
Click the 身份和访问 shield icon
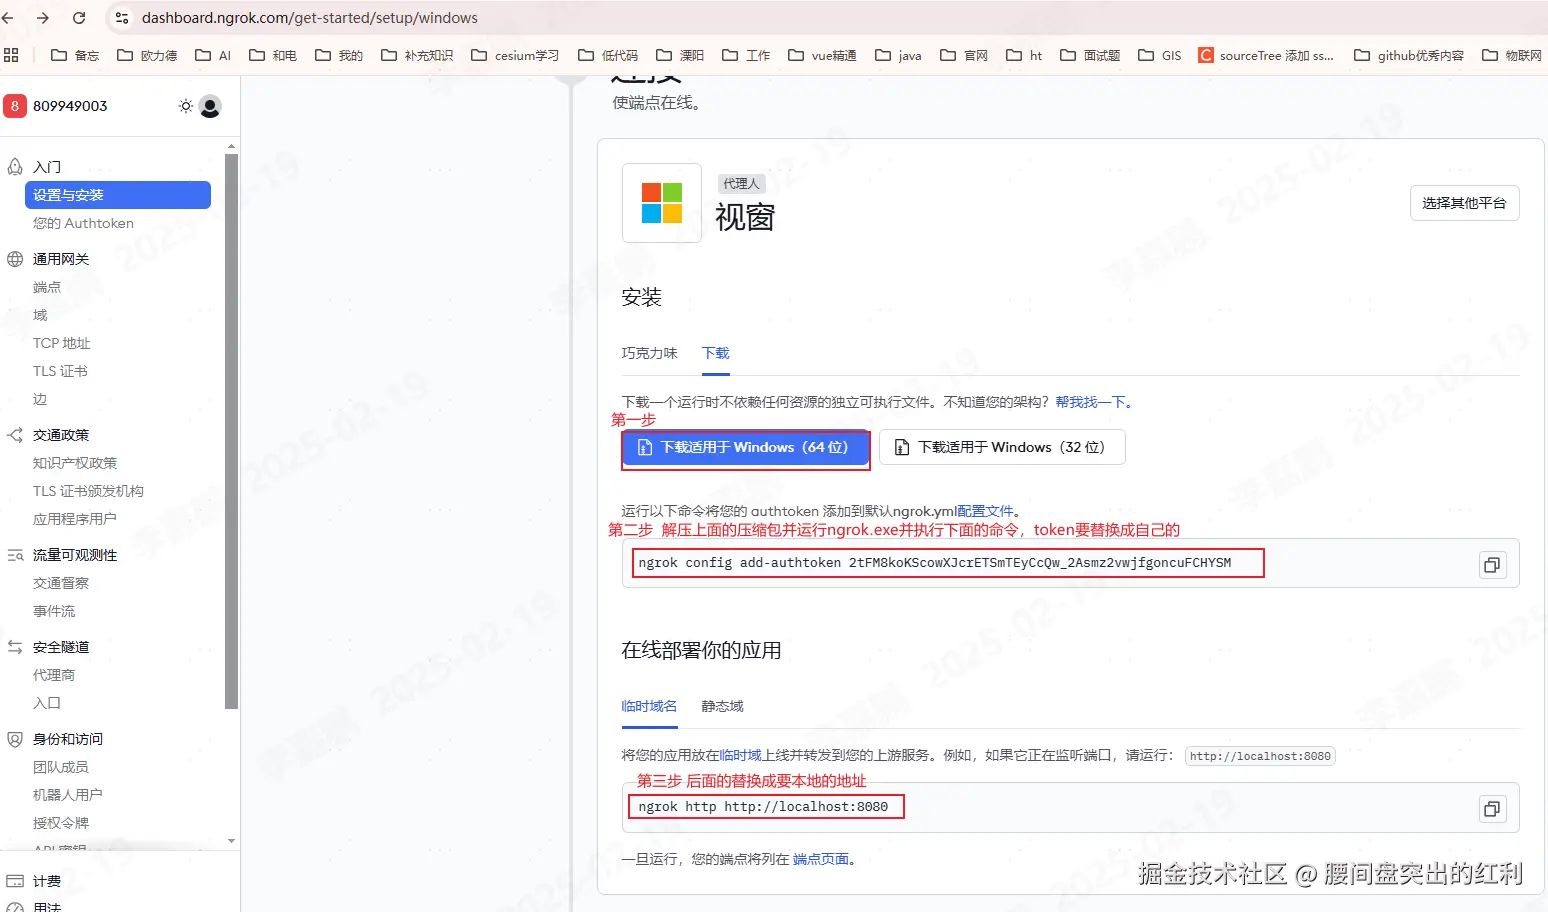(15, 739)
